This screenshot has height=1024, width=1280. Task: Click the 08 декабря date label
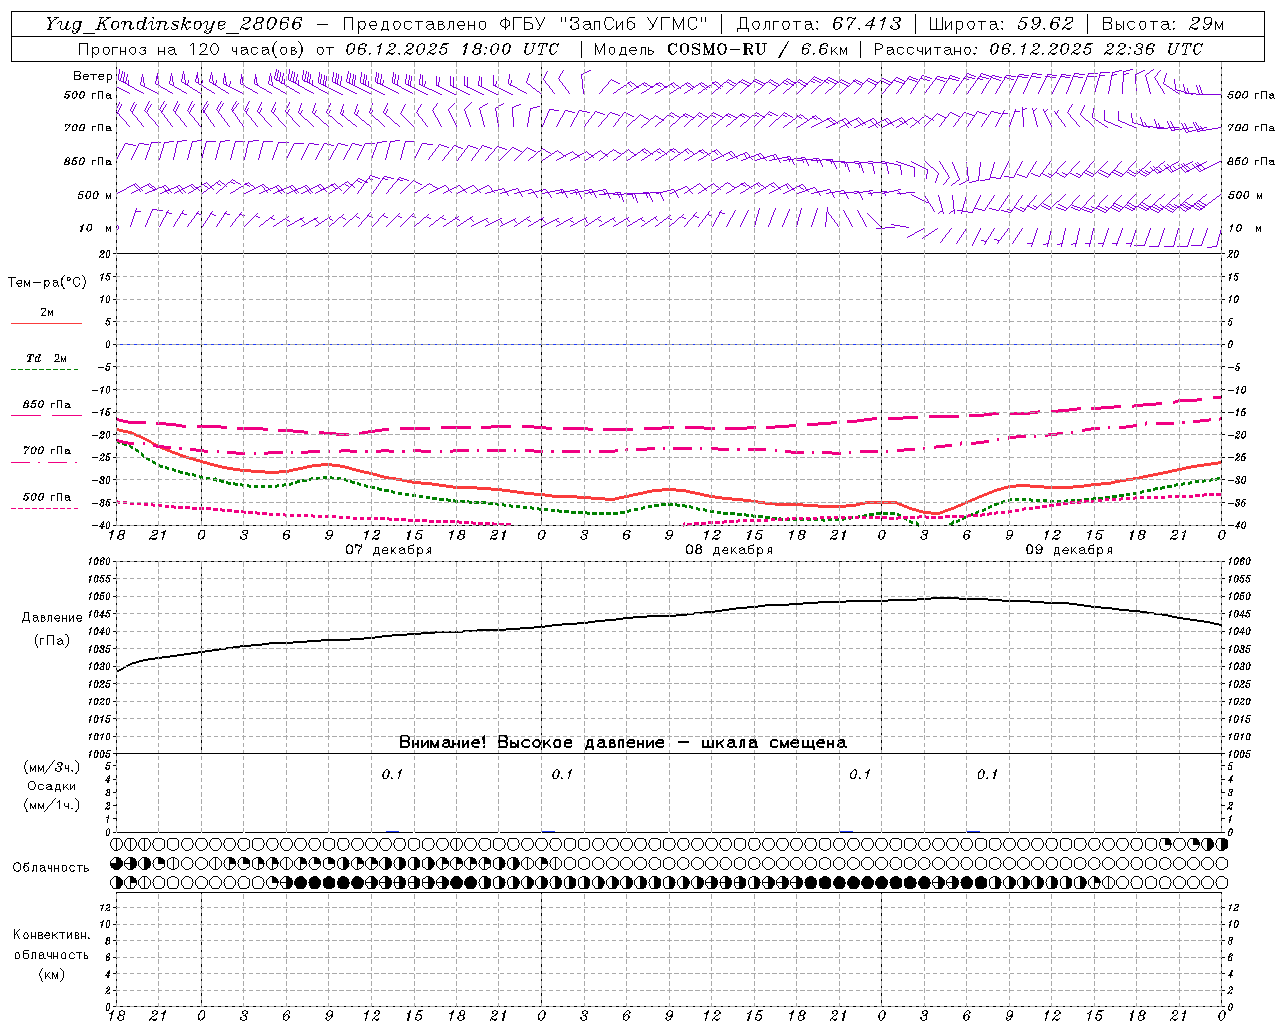pos(728,550)
